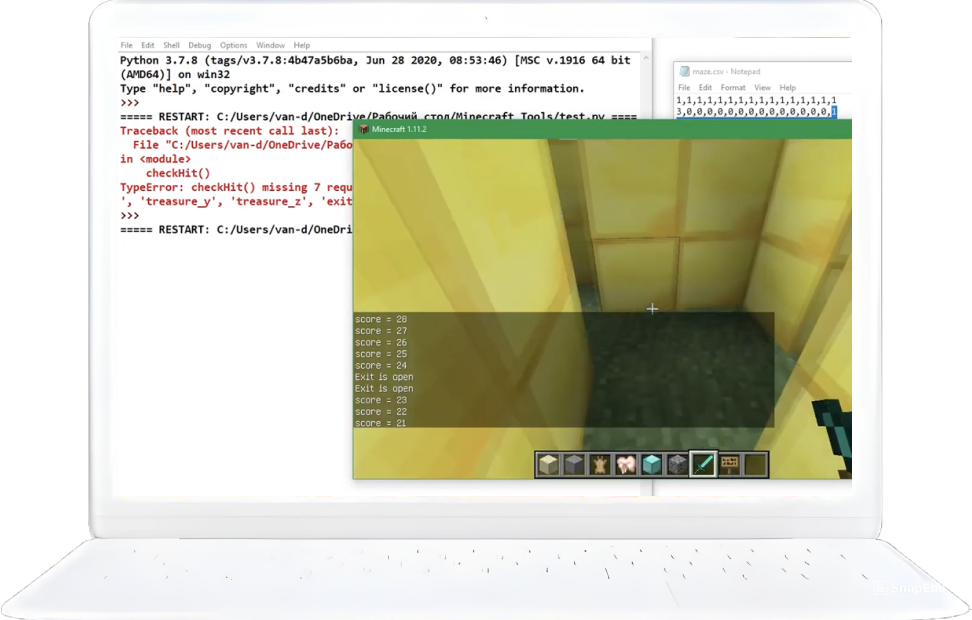Image resolution: width=972 pixels, height=620 pixels.
Task: Click the "'treasure_y', 'treasure_z'" error line
Action: [236, 202]
